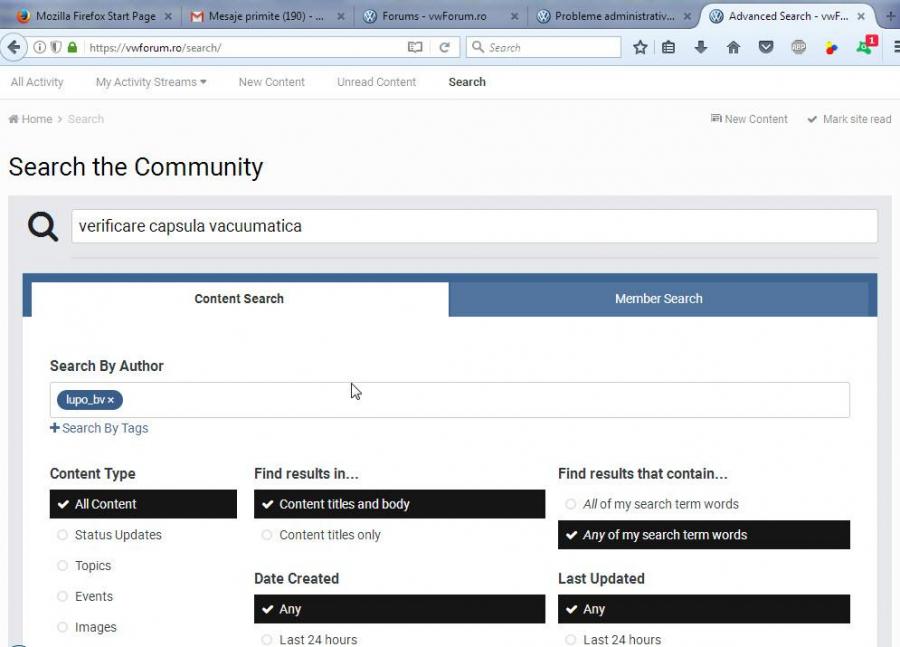Open the downloads arrow icon
This screenshot has height=647, width=900.
pos(701,47)
